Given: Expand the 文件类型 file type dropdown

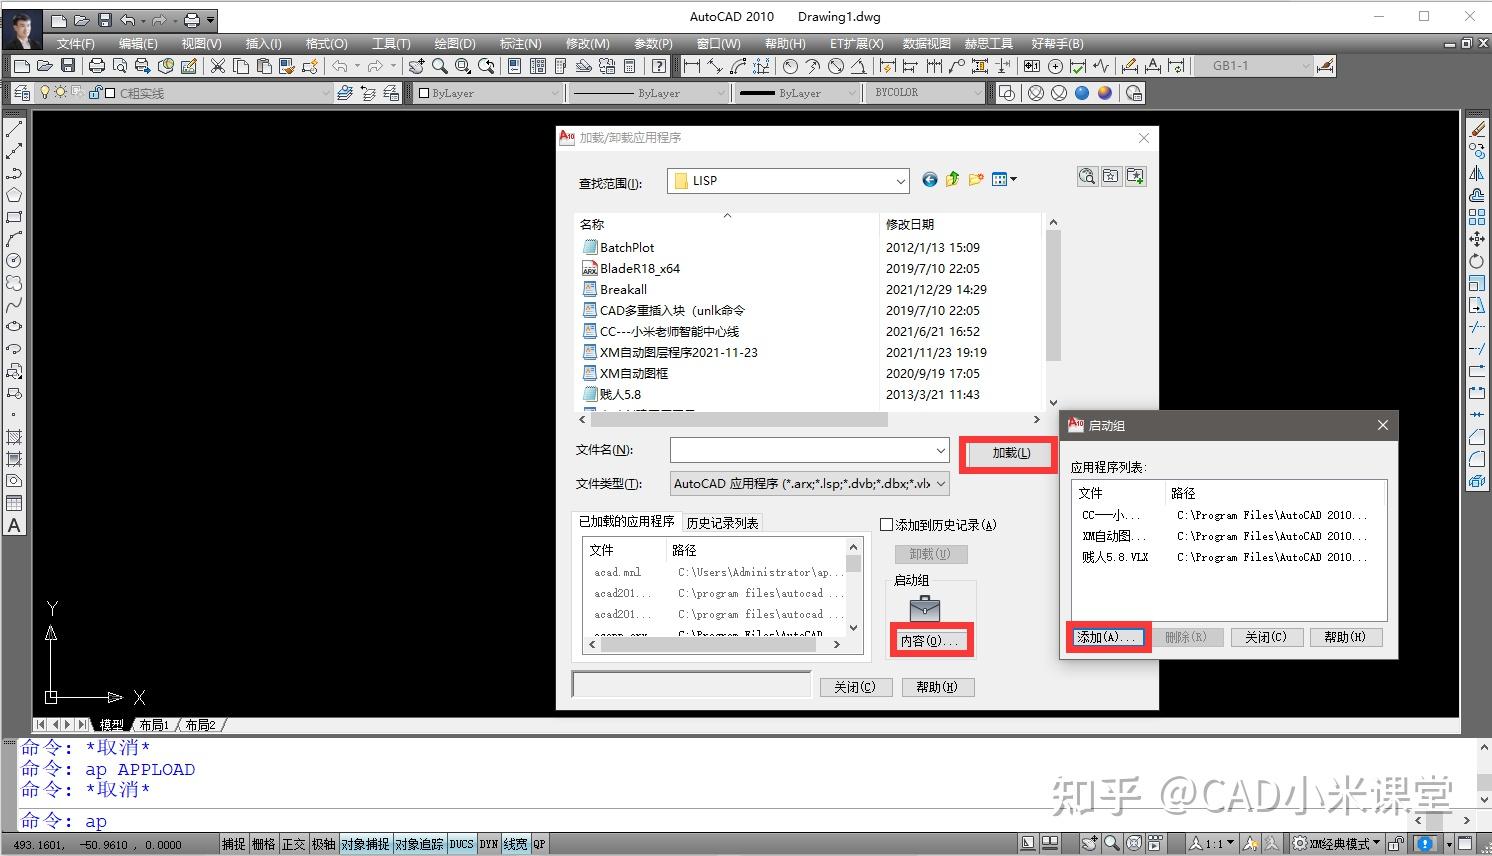Looking at the screenshot, I should pos(940,484).
